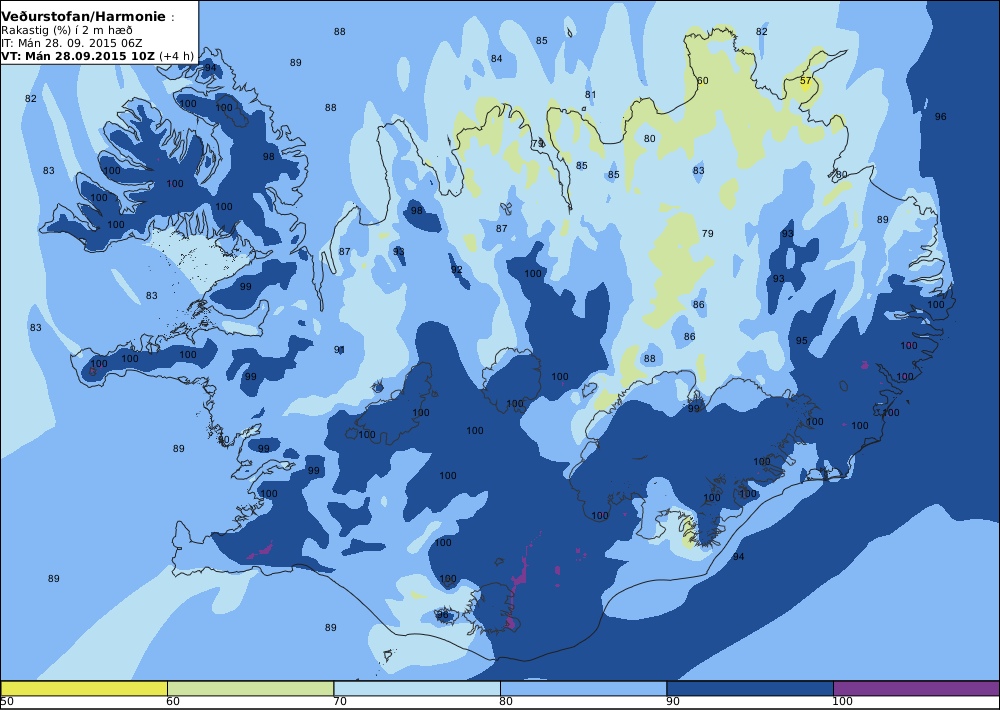Click the humidity value '57' on the map
1000x710 pixels.
point(805,80)
